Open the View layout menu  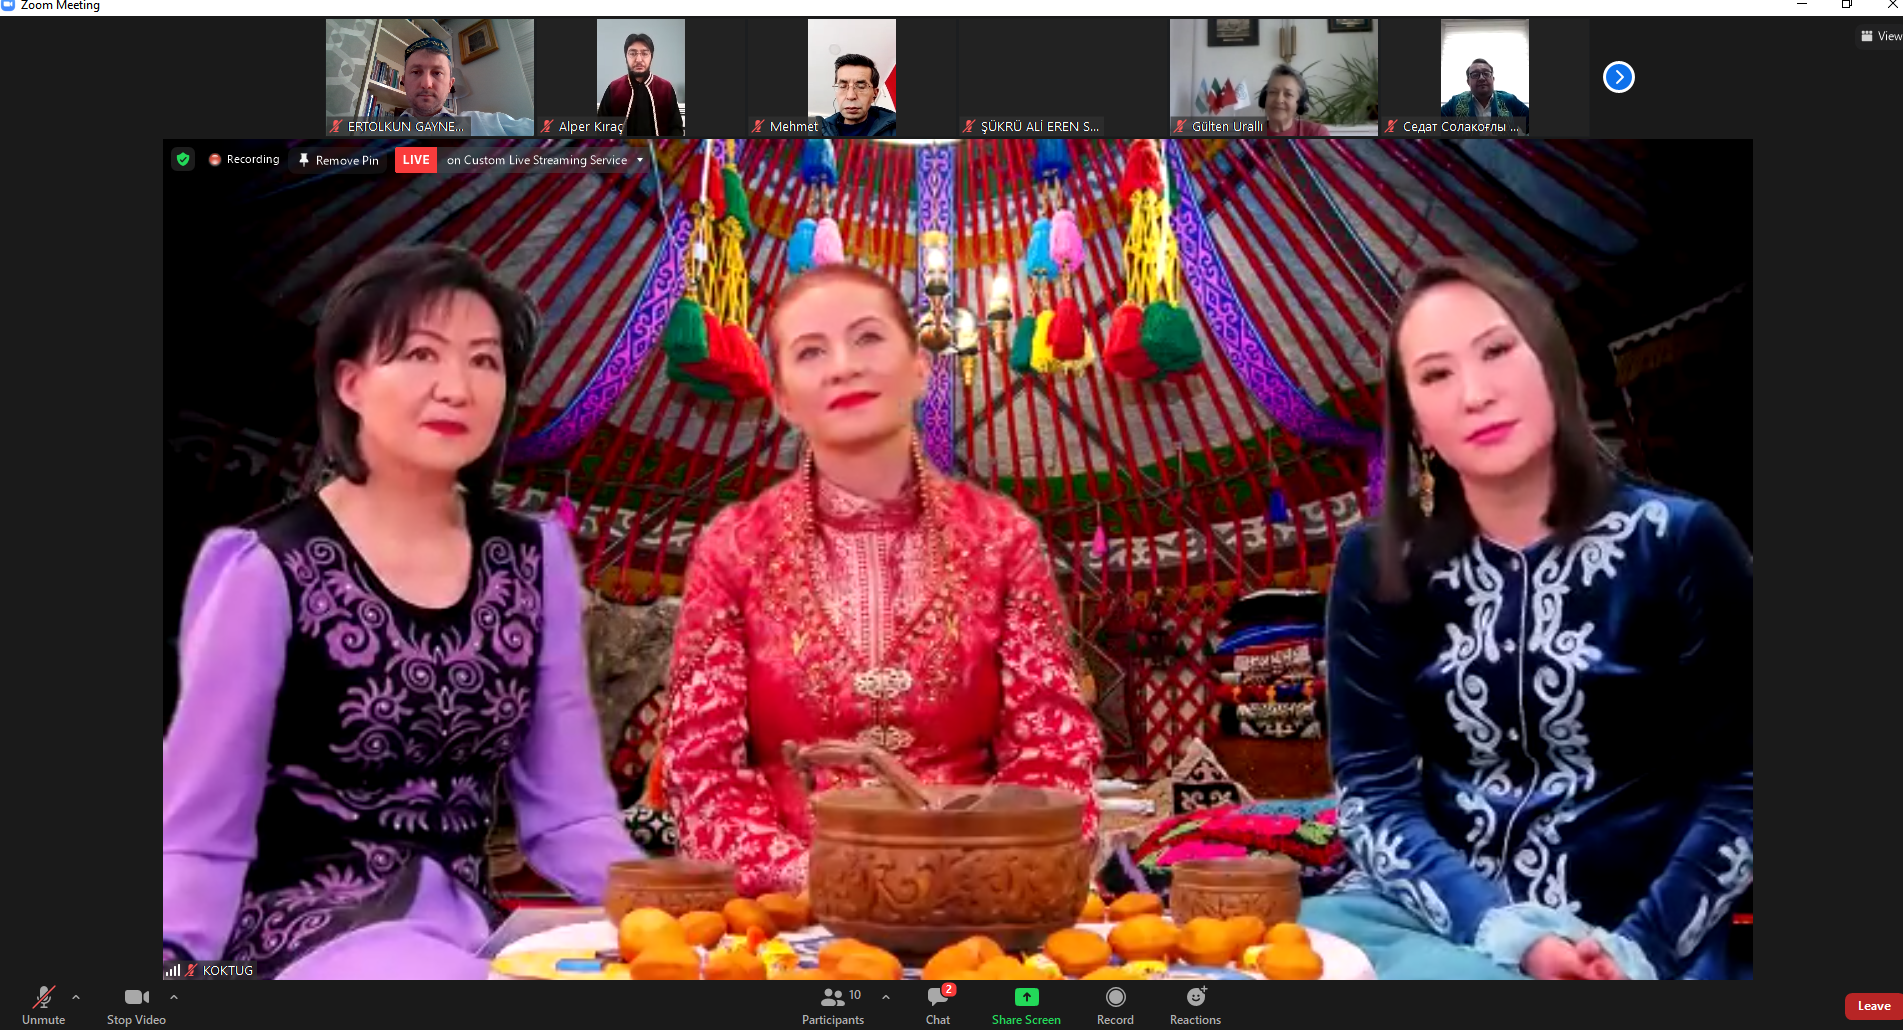tap(1880, 36)
